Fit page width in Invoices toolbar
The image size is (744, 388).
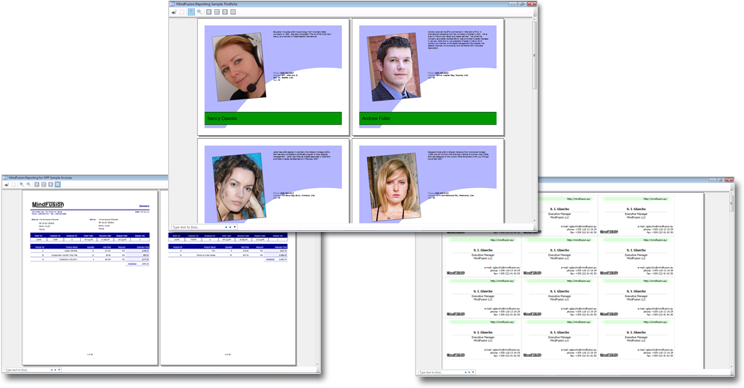(x=44, y=185)
